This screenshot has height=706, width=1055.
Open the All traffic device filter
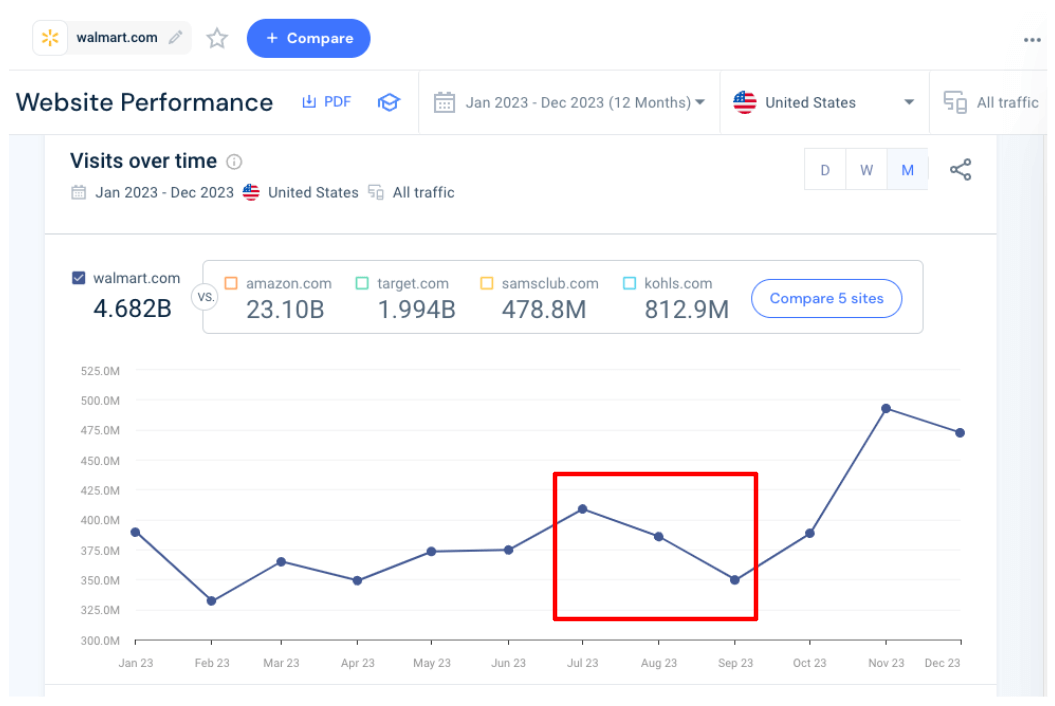coord(991,102)
